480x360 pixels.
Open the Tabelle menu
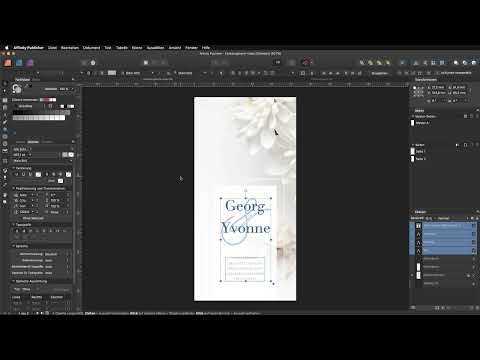tap(122, 48)
